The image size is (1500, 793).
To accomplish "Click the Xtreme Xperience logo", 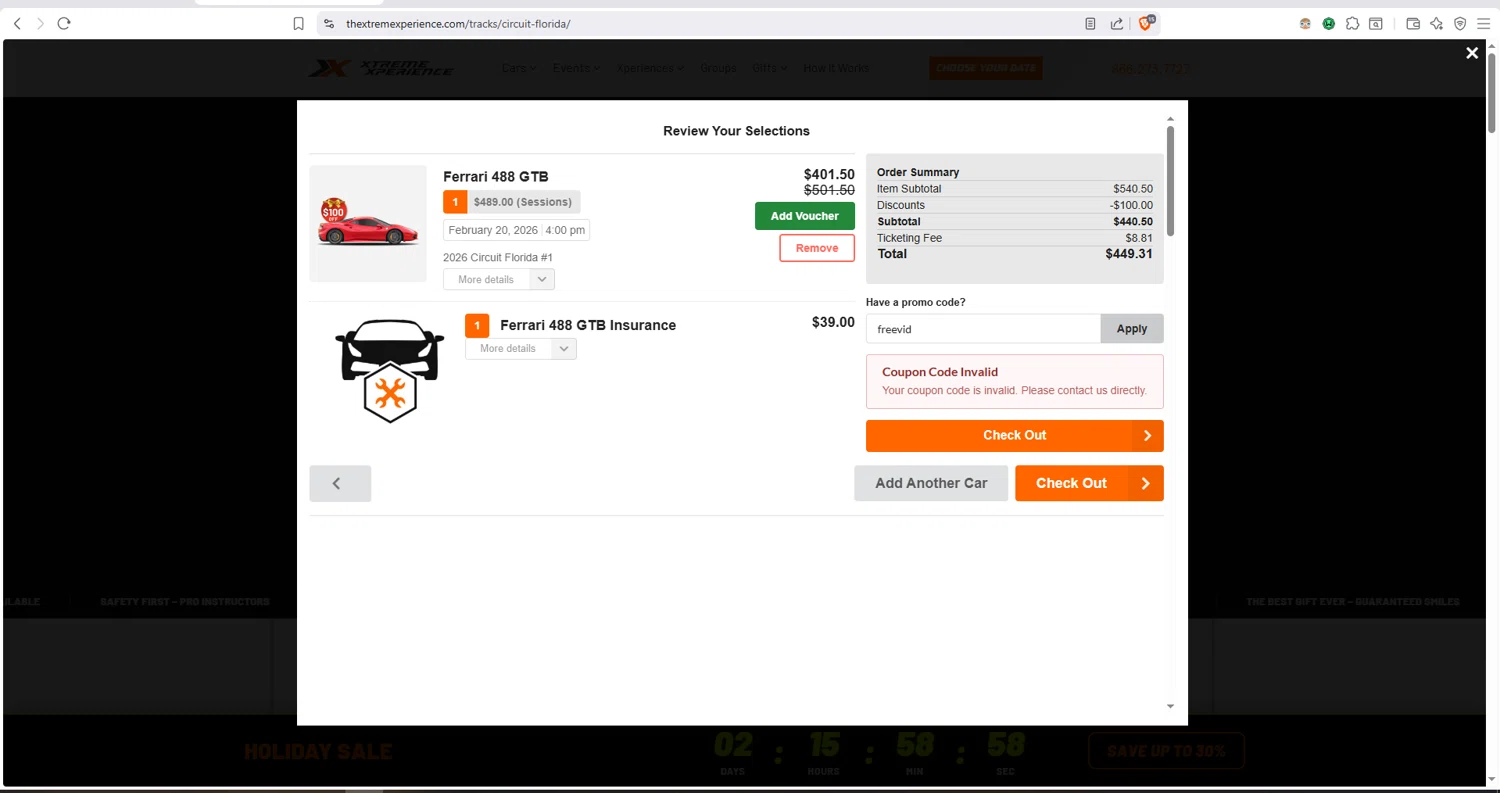I will 380,68.
